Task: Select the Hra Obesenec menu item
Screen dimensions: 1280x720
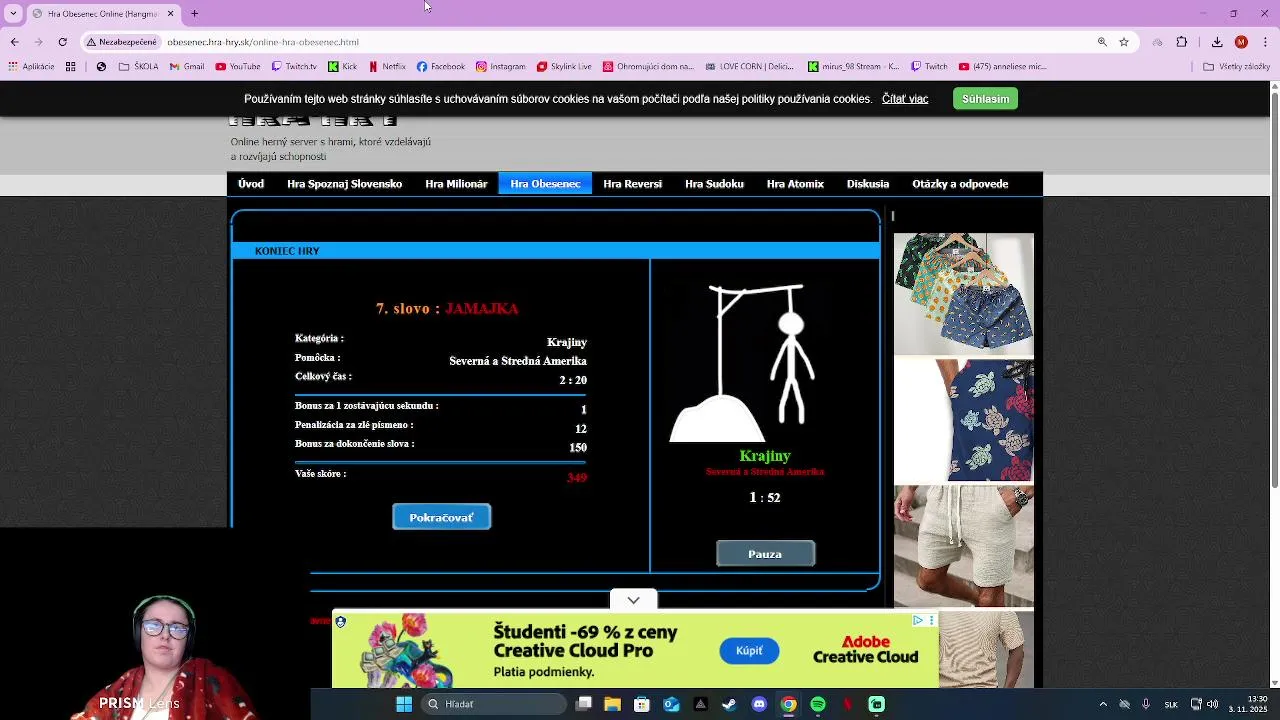Action: (545, 184)
